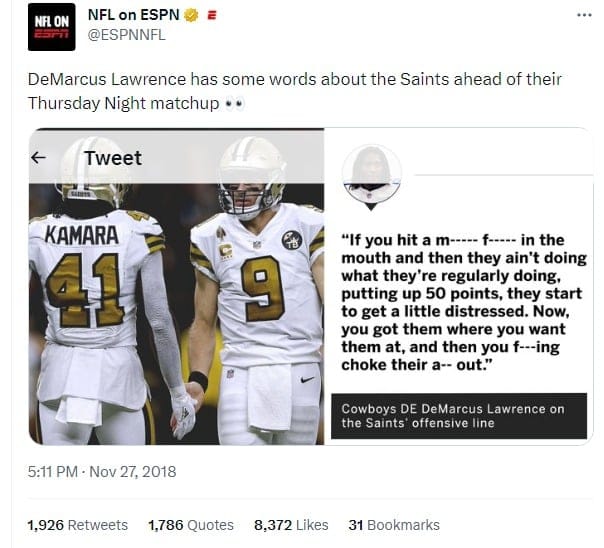Viewport: 604px width, 548px height.
Task: Click the Nov 27, 2018 date
Action: (x=133, y=472)
